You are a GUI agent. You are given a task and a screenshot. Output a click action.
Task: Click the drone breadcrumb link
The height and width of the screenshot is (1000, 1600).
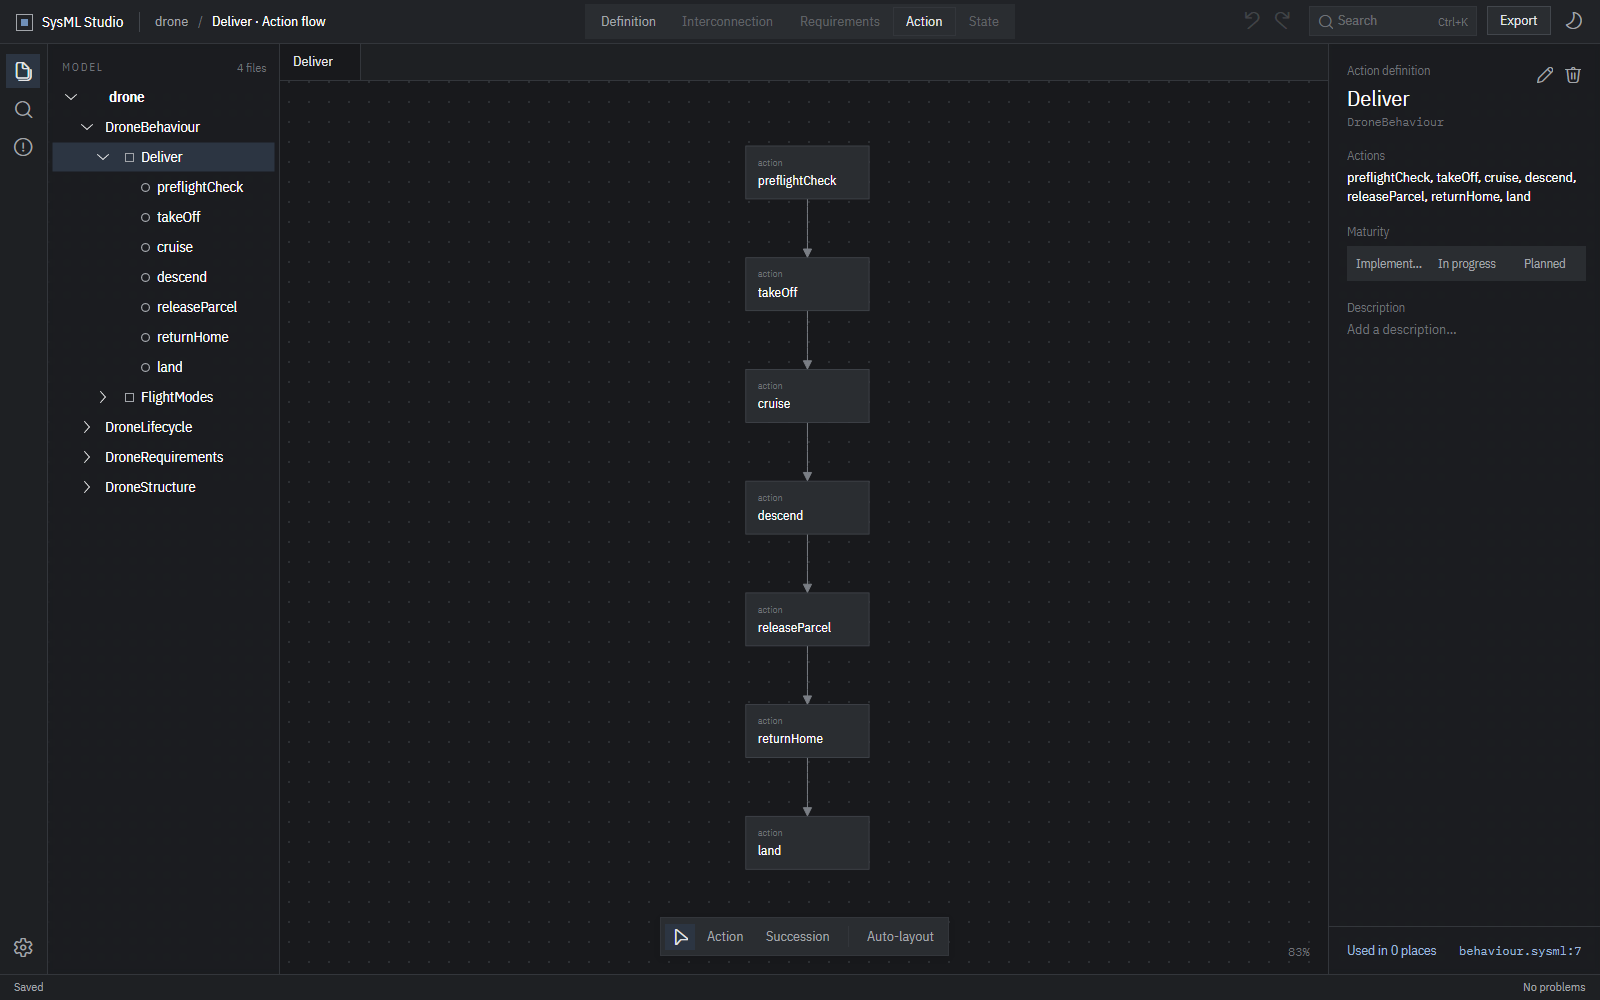tap(171, 22)
